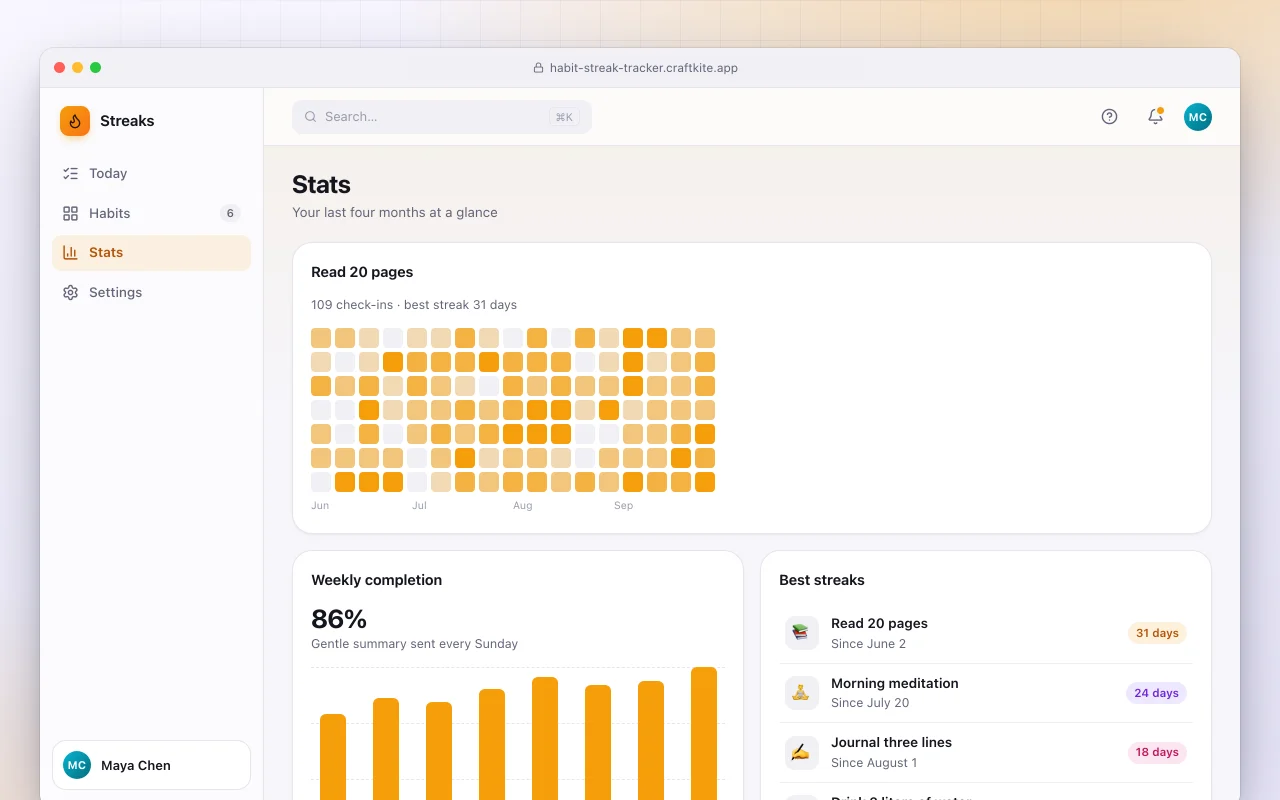Image resolution: width=1280 pixels, height=800 pixels.
Task: Open Maya Chen profile card
Action: click(151, 765)
